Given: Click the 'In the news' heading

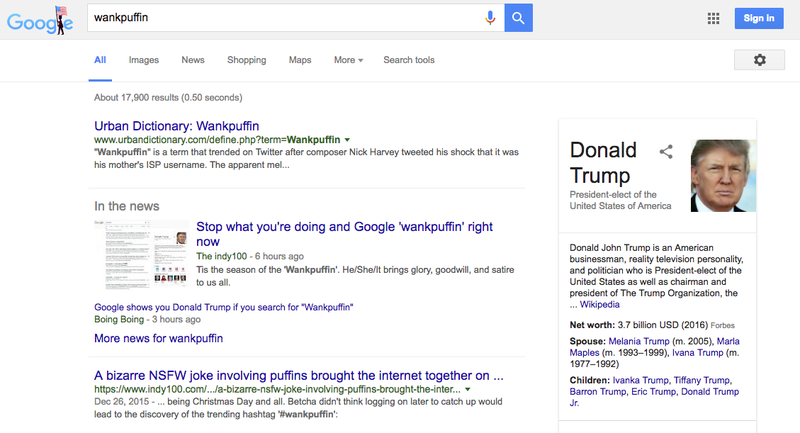Looking at the screenshot, I should click(x=127, y=206).
